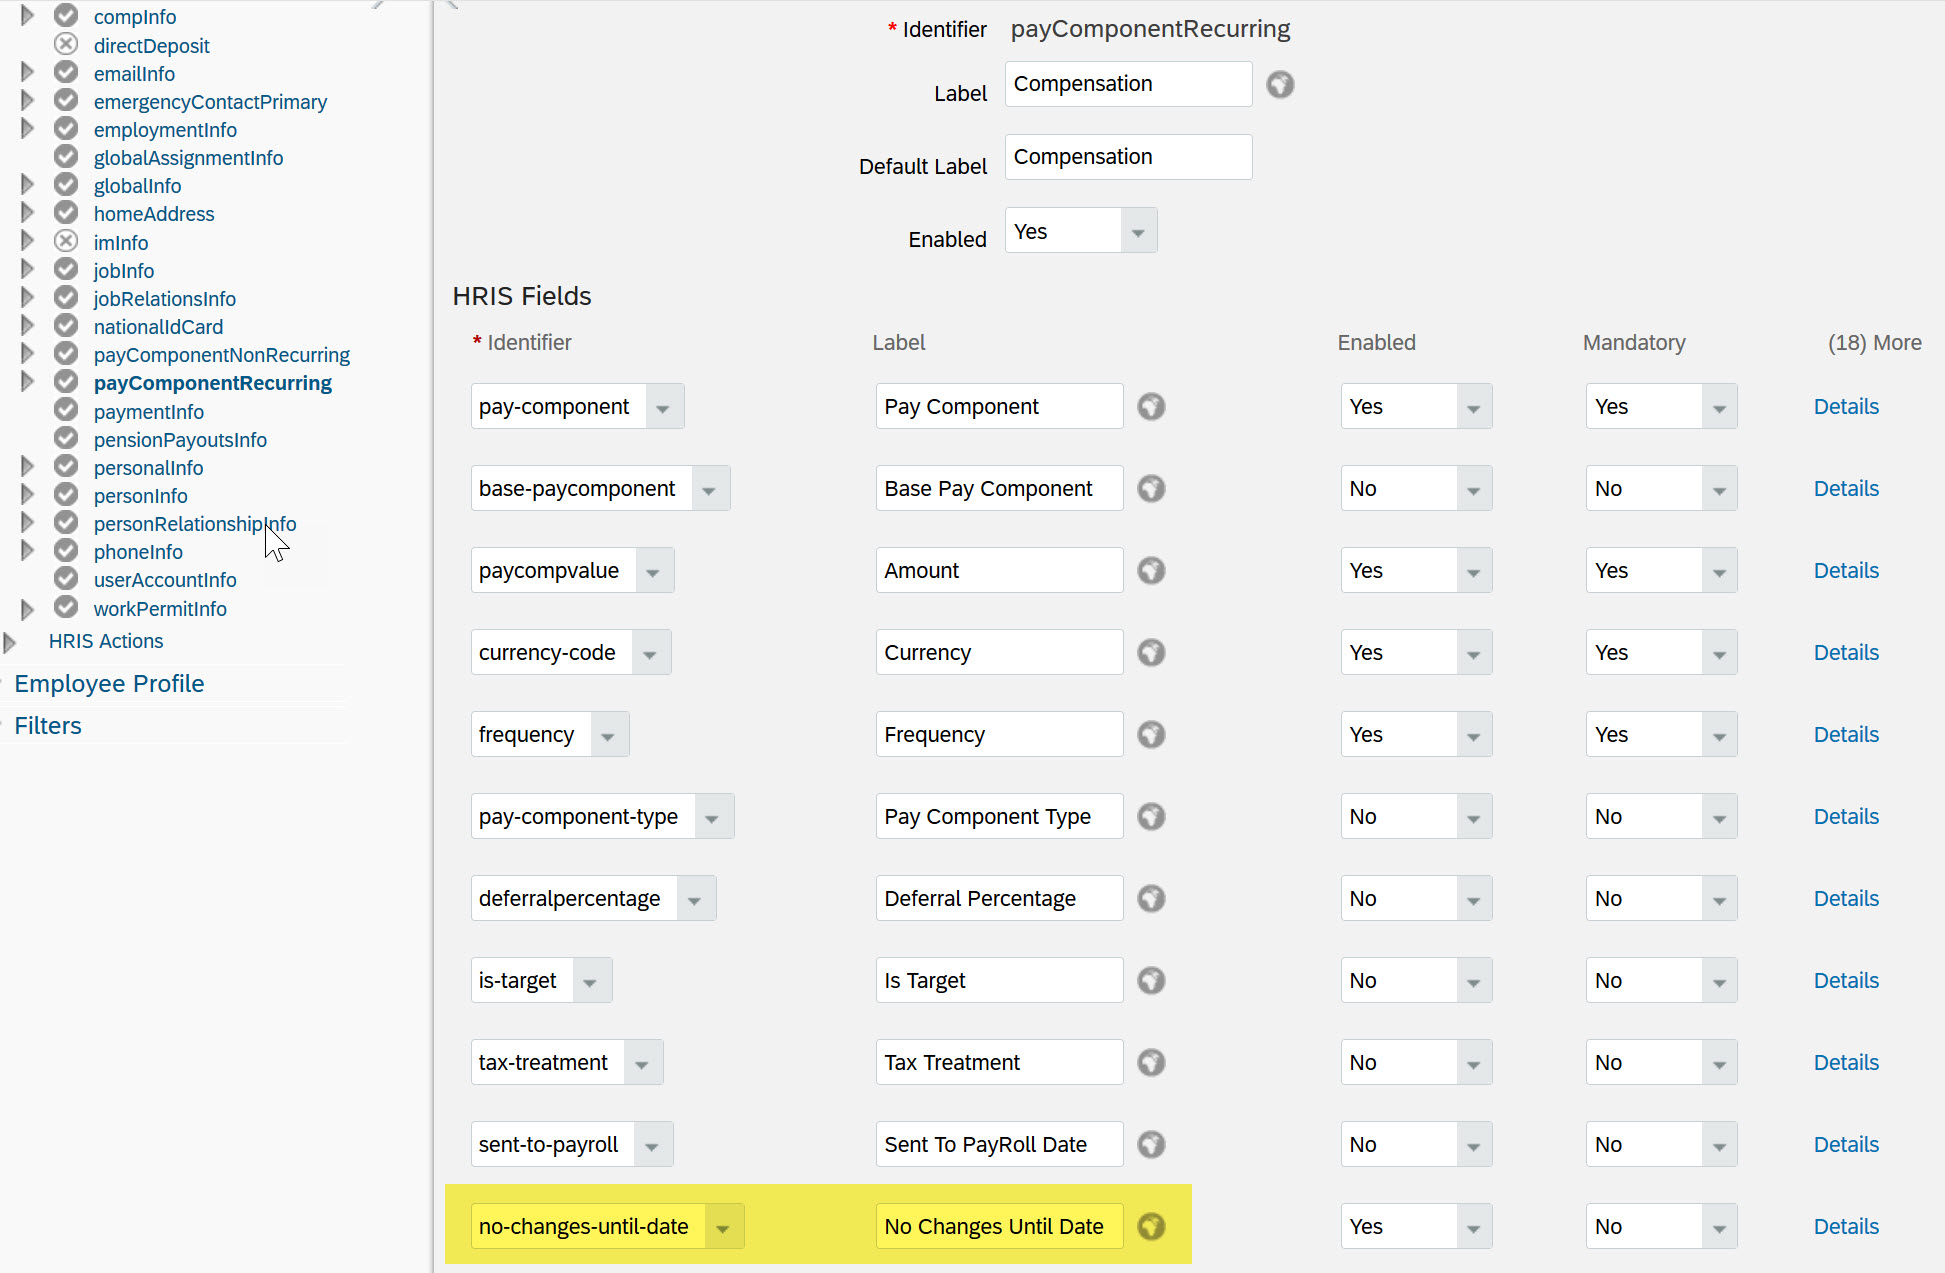Click globe icon beside Currency label
This screenshot has width=1945, height=1273.
[1151, 653]
